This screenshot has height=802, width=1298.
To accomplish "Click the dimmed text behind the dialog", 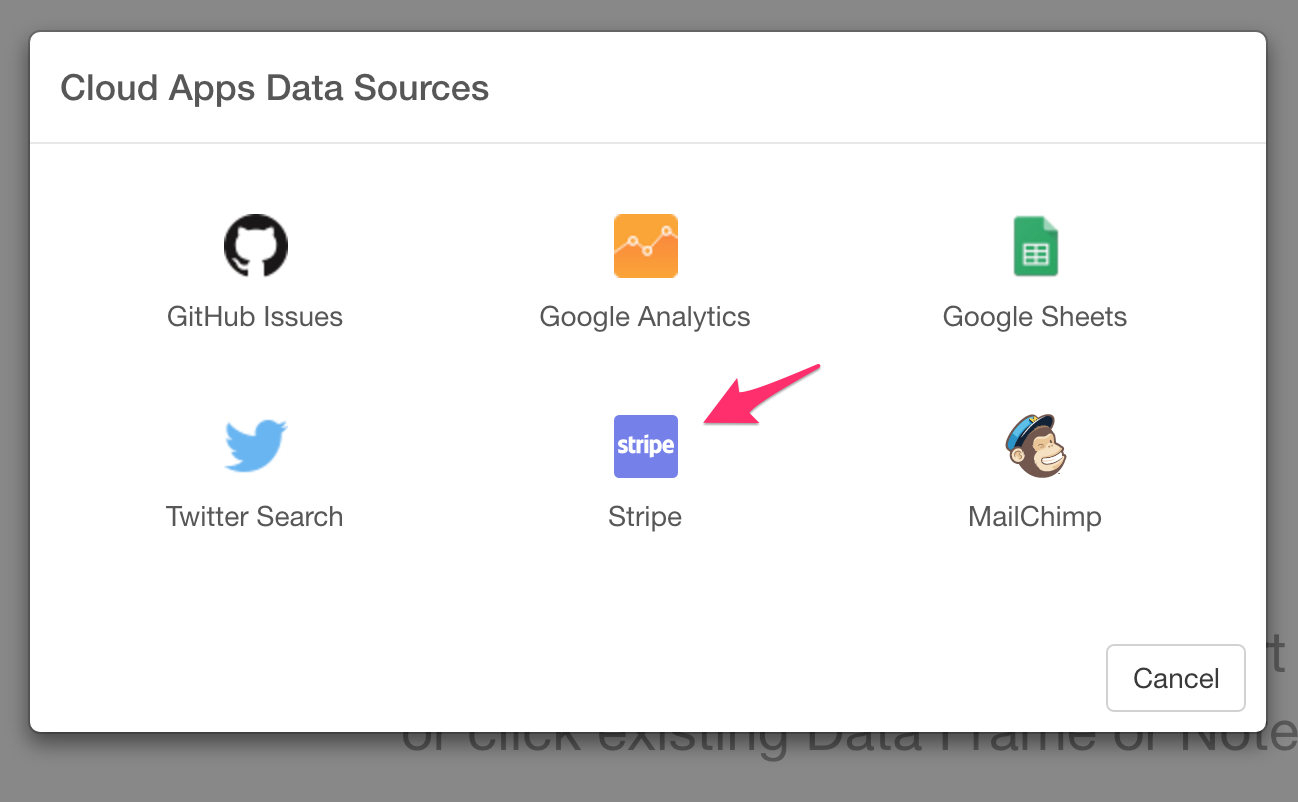I will 850,745.
